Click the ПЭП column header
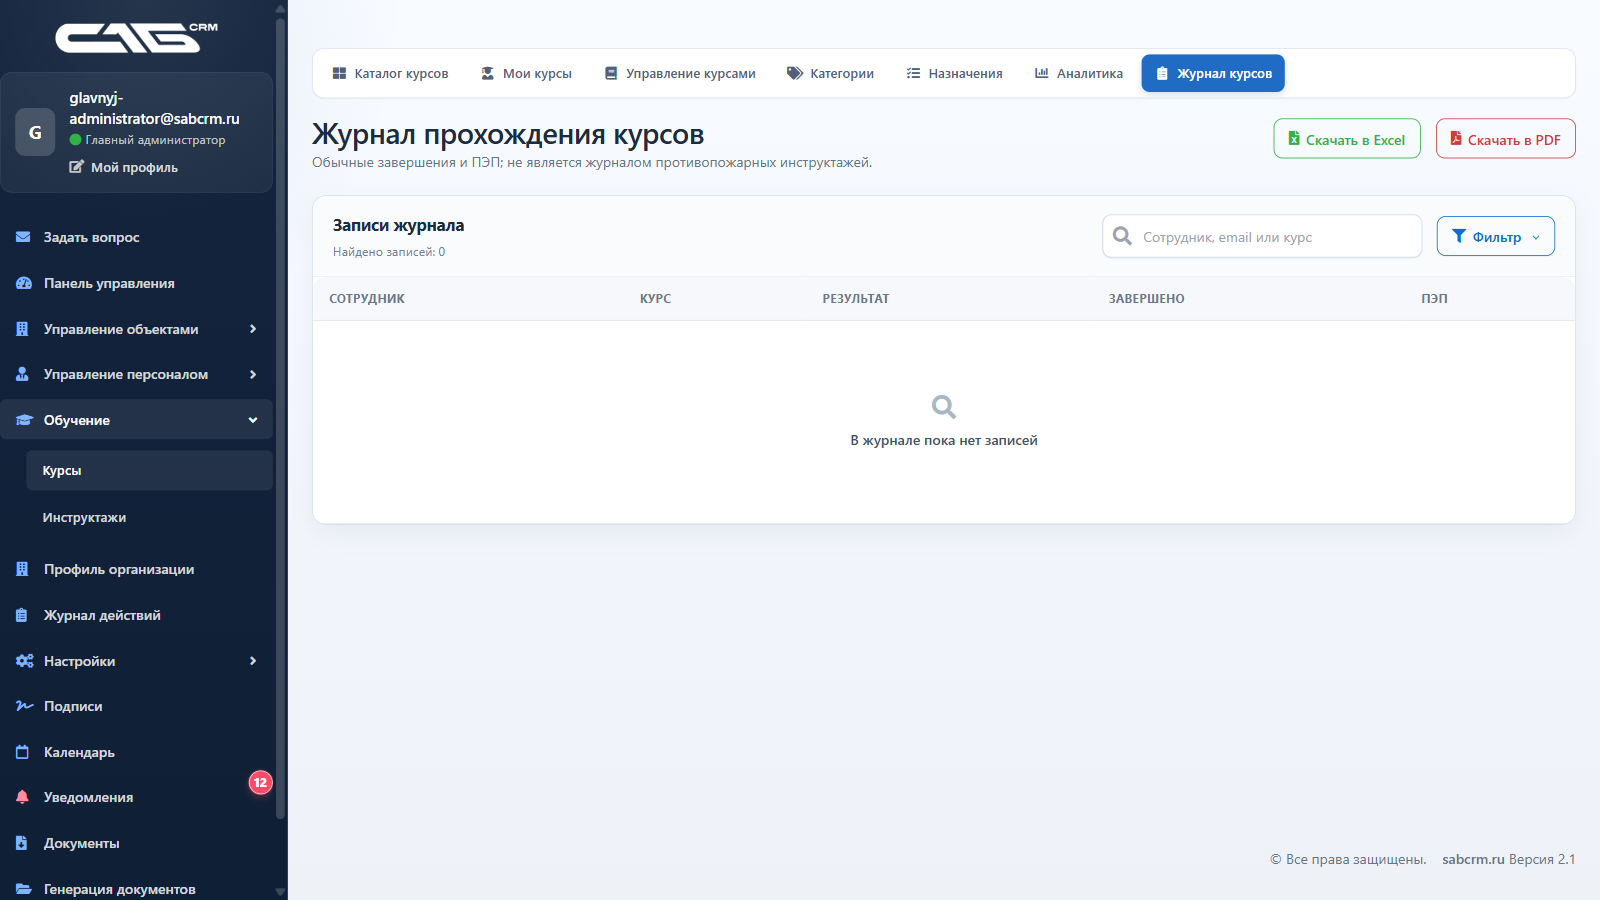The image size is (1600, 900). [x=1434, y=299]
